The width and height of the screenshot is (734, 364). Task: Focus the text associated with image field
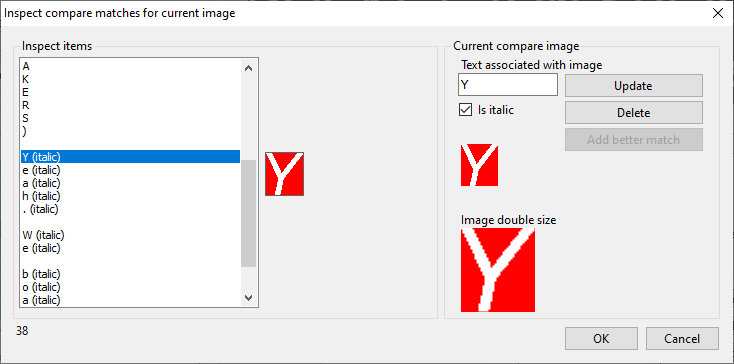[x=507, y=85]
